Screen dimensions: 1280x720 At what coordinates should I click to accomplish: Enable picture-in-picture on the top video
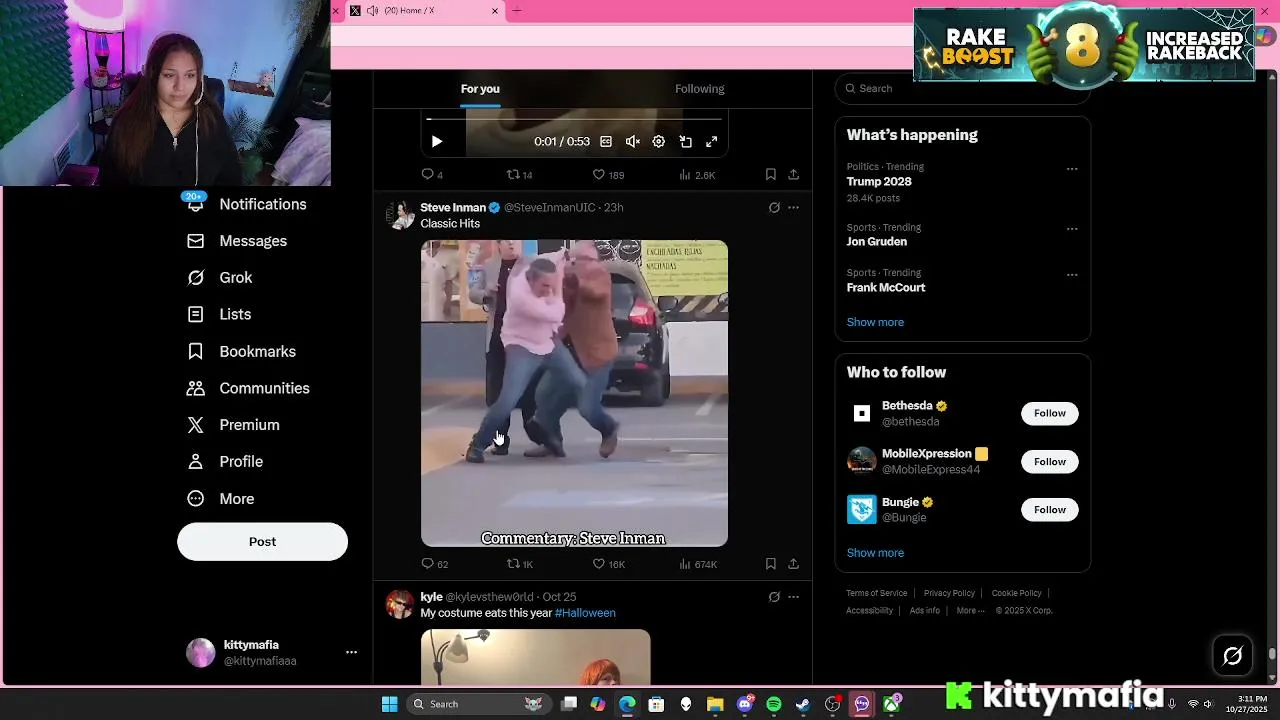coord(686,142)
